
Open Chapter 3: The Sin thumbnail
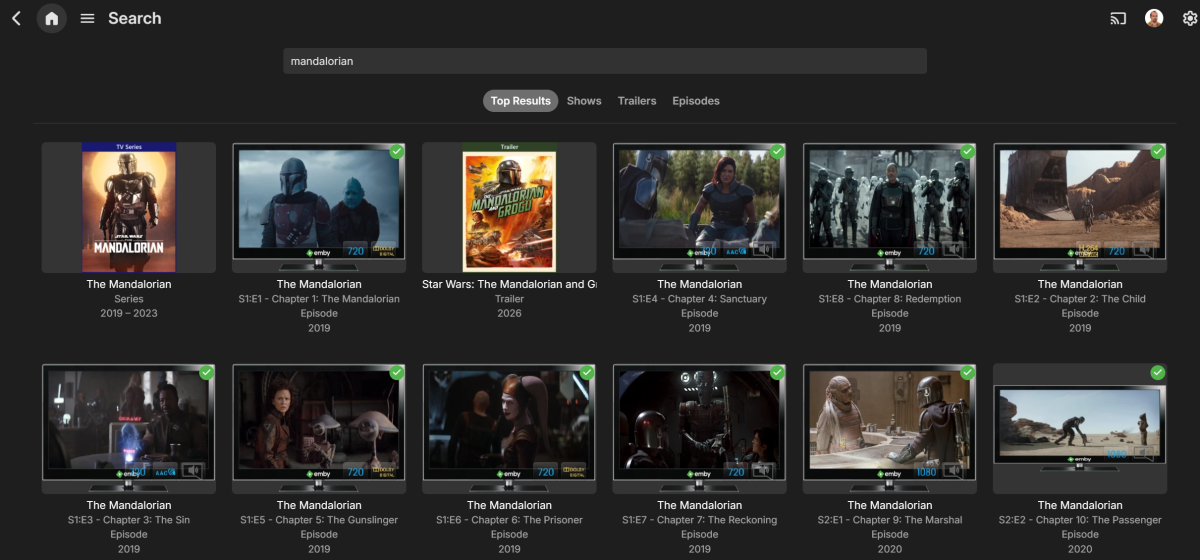click(129, 429)
